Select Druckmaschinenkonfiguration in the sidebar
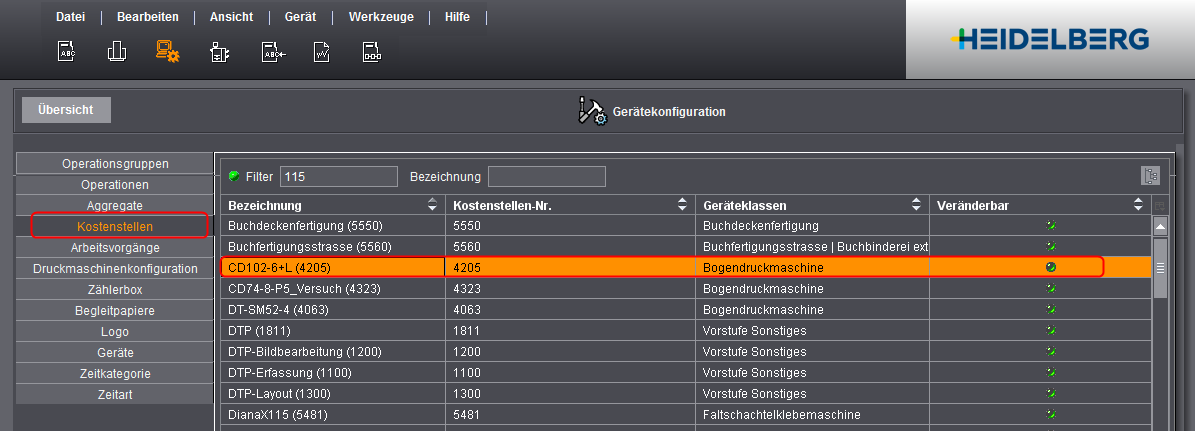Image resolution: width=1195 pixels, height=431 pixels. click(115, 269)
